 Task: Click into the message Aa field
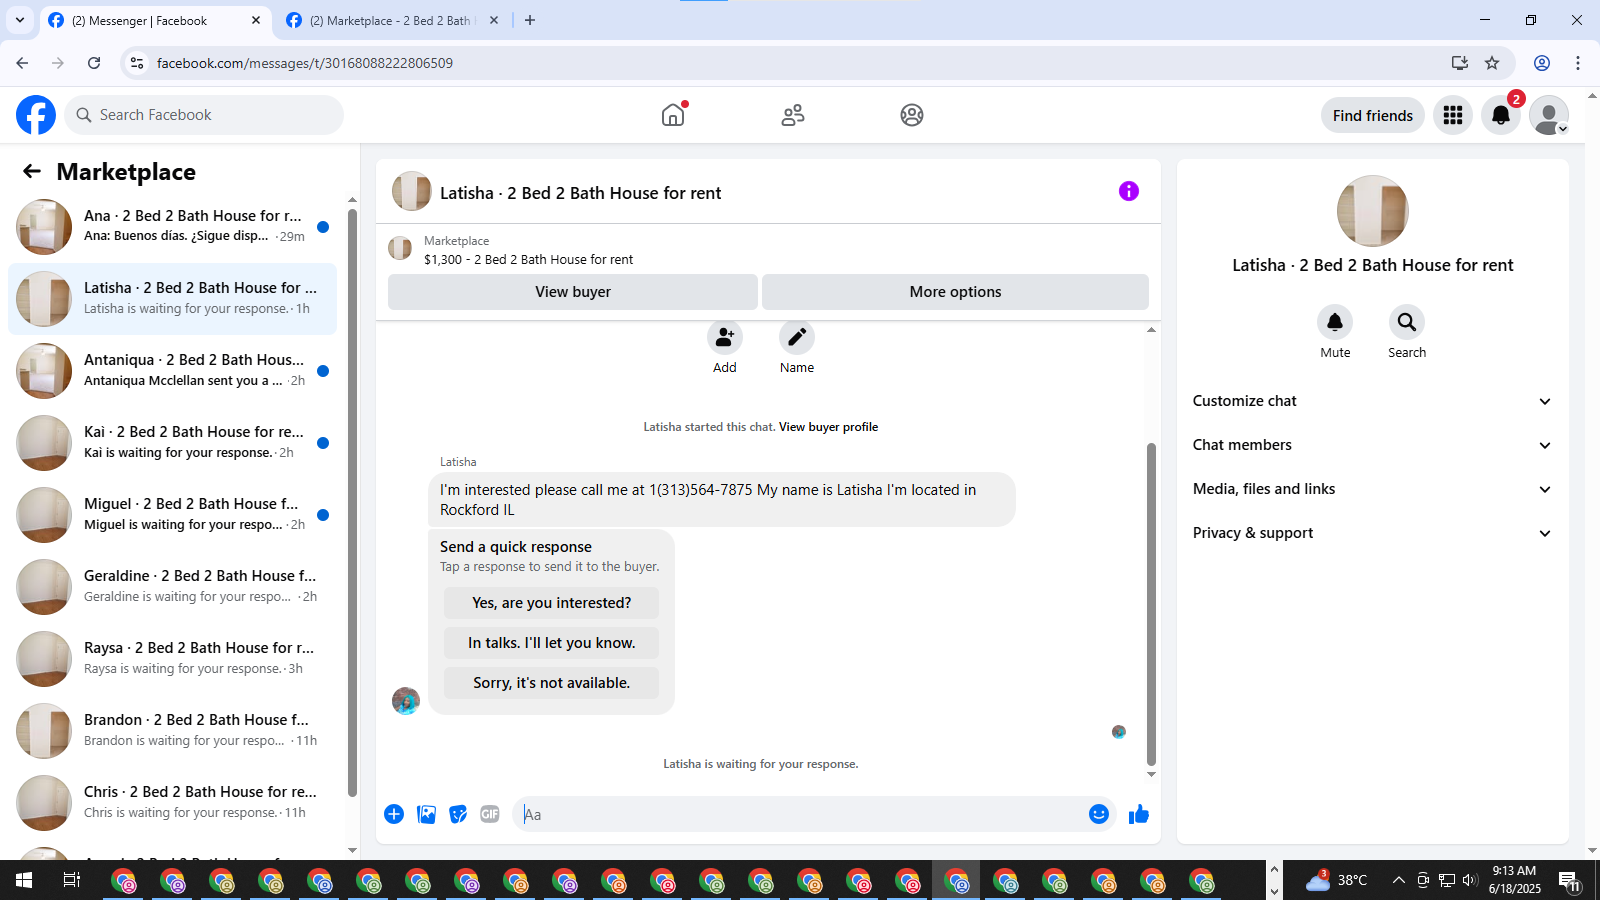(800, 814)
